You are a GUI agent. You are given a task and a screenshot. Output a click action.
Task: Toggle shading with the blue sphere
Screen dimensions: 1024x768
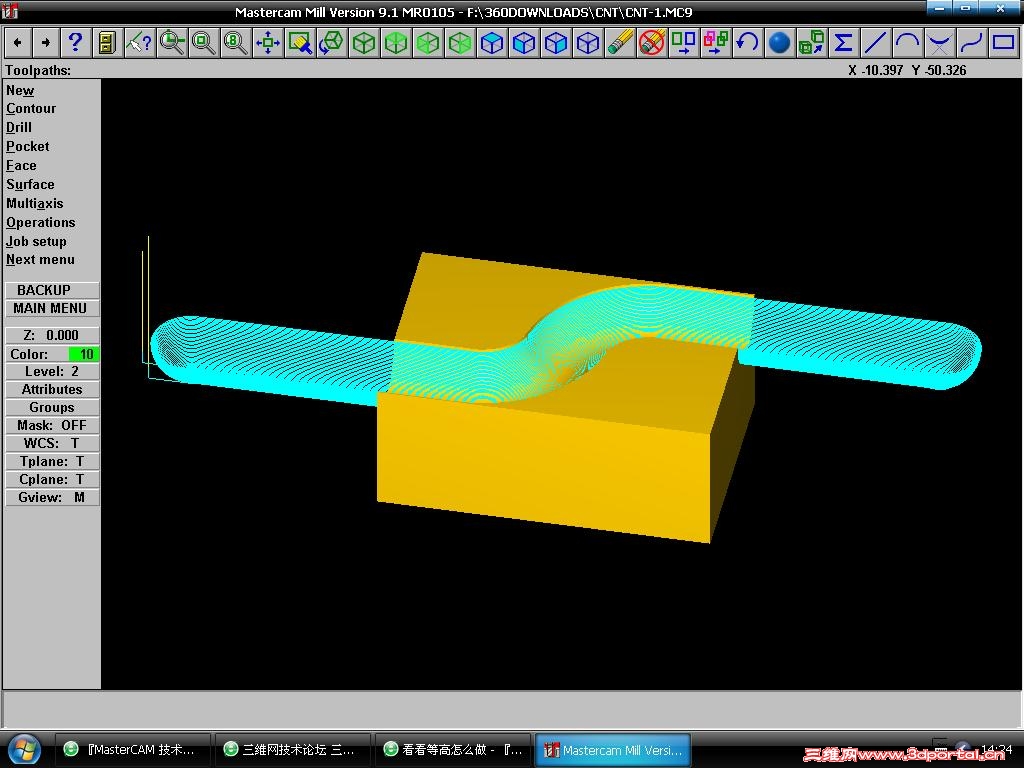click(x=780, y=43)
